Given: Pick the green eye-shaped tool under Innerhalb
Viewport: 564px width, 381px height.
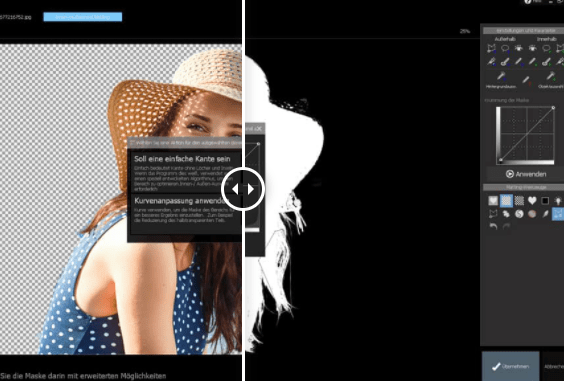Looking at the screenshot, I should [x=533, y=48].
